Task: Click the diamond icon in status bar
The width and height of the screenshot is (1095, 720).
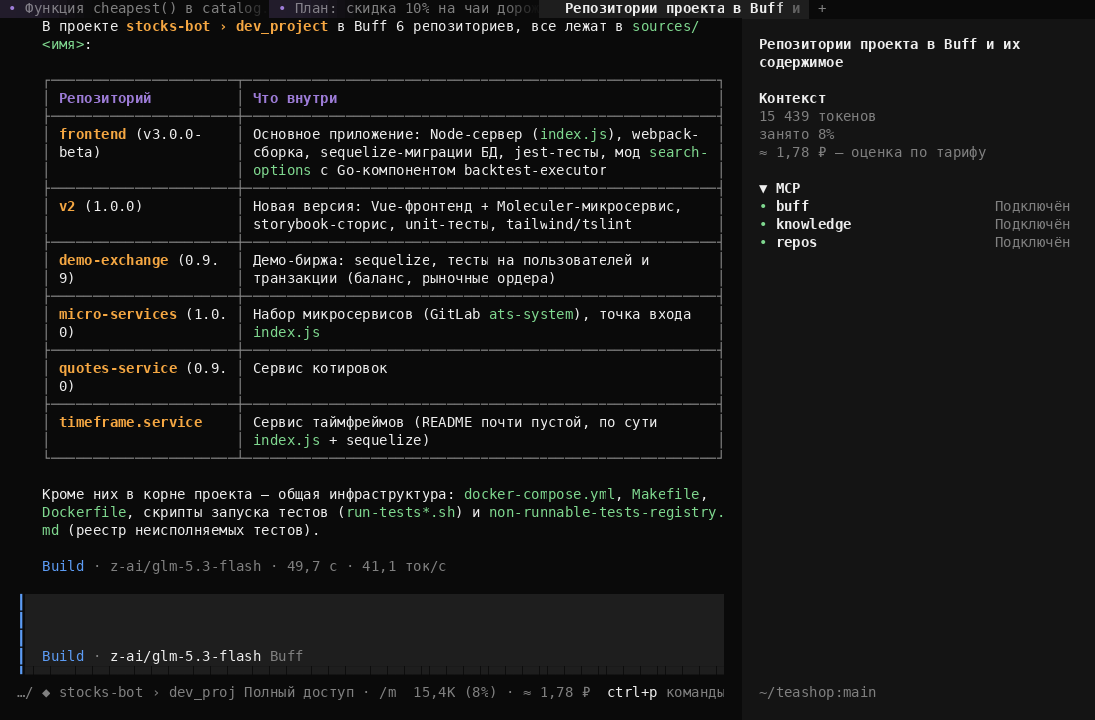Action: [46, 692]
